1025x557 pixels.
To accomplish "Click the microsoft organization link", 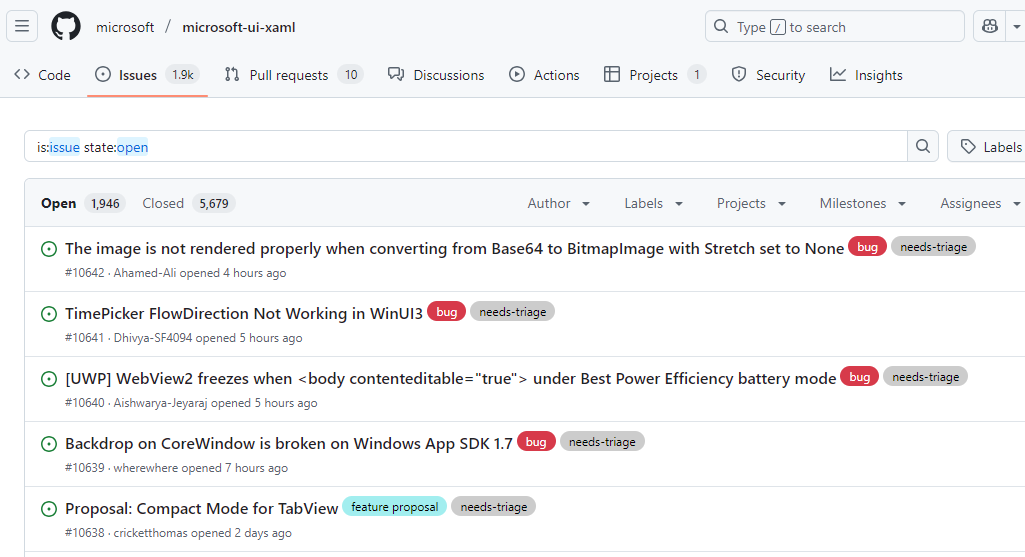I will pyautogui.click(x=125, y=27).
